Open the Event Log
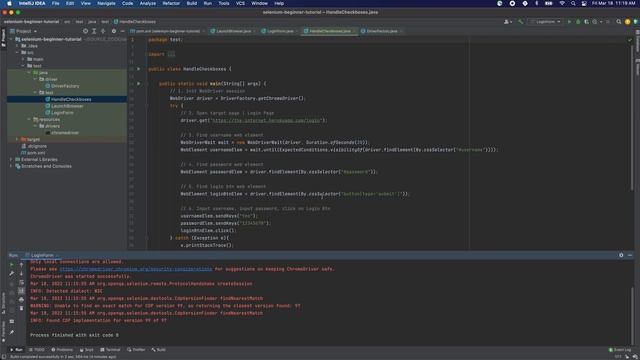 620,350
